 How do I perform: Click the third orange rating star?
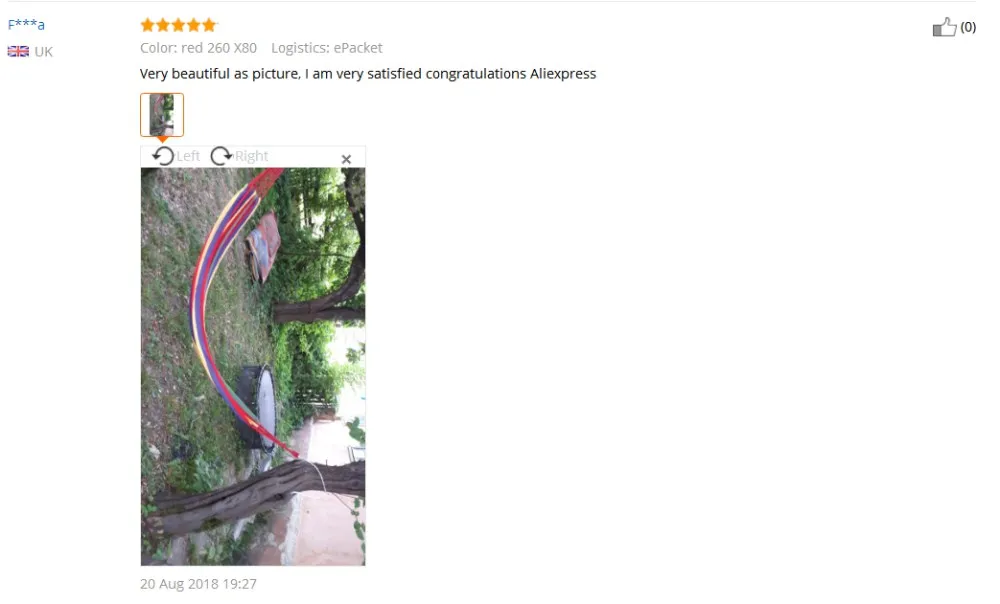[x=178, y=25]
